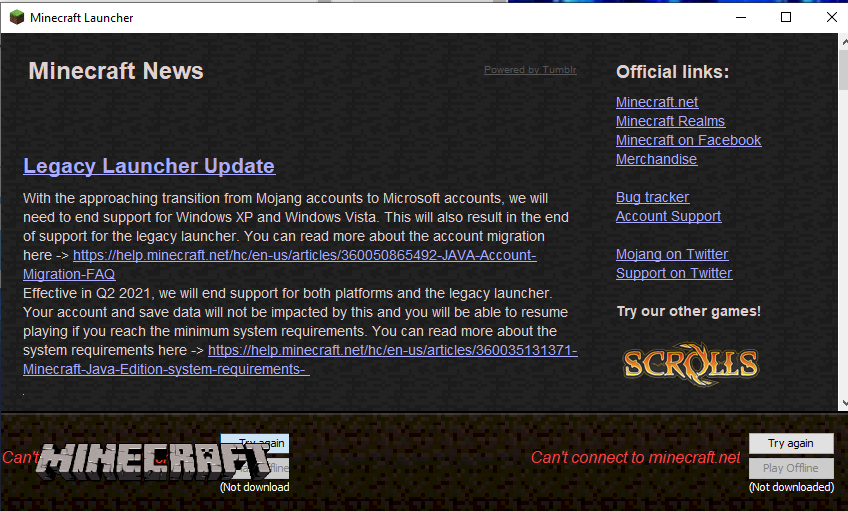Screen dimensions: 848x511
Task: Click the Minecraft grass block title icon
Action: point(17,17)
